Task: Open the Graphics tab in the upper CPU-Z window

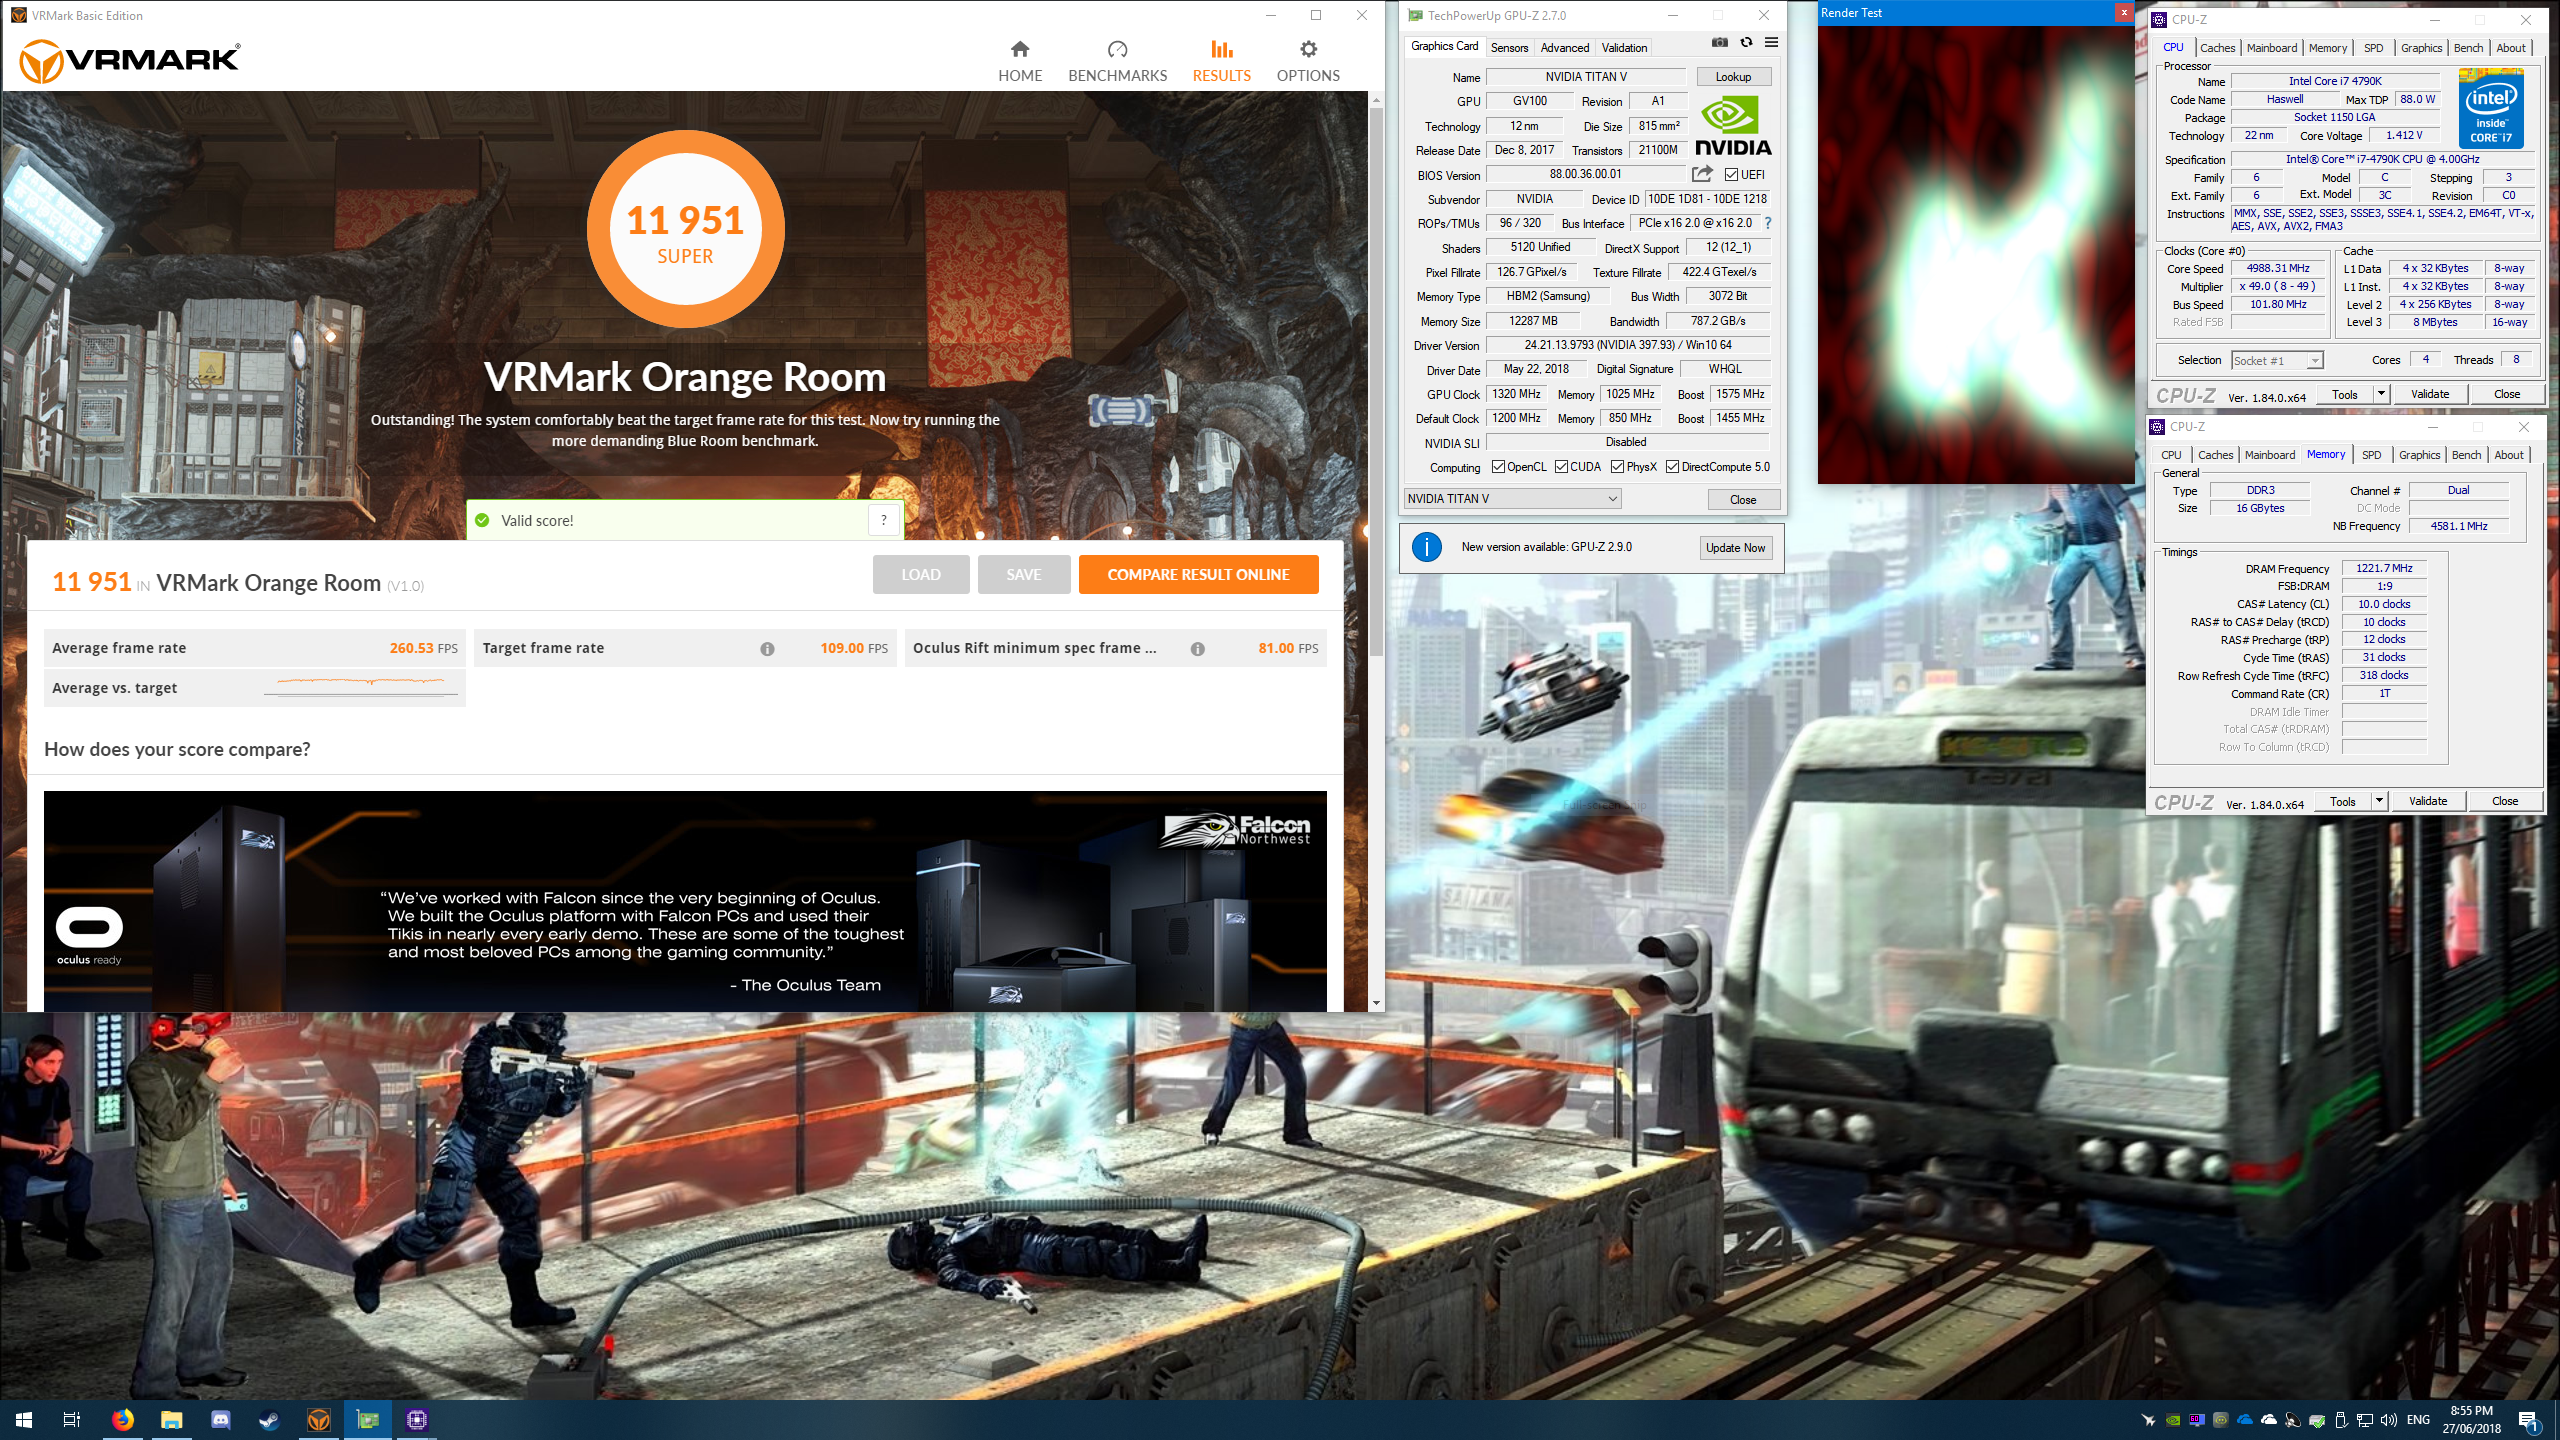Action: [x=2421, y=48]
